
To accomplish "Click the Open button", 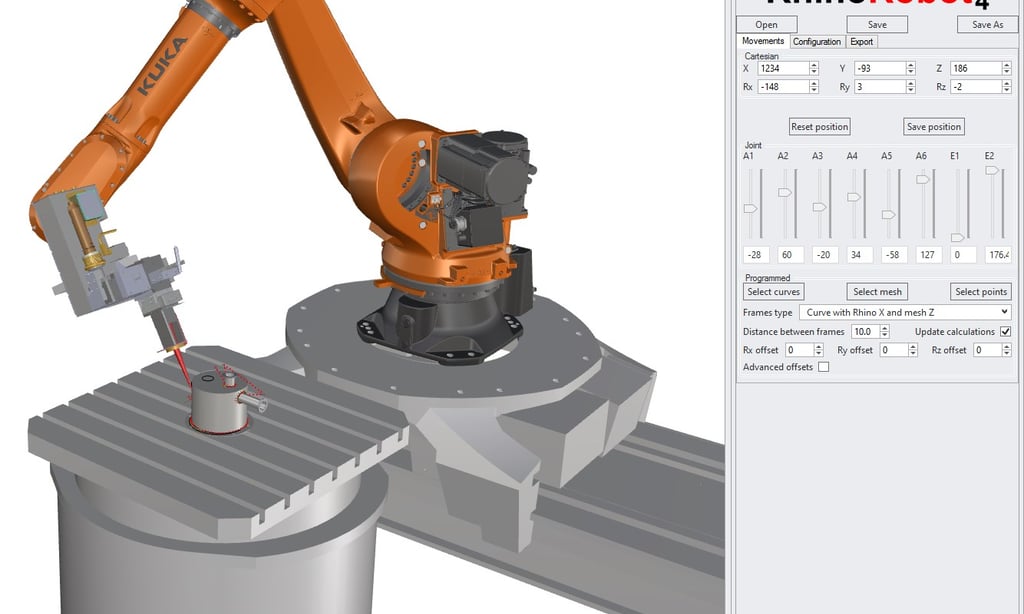I will (767, 25).
